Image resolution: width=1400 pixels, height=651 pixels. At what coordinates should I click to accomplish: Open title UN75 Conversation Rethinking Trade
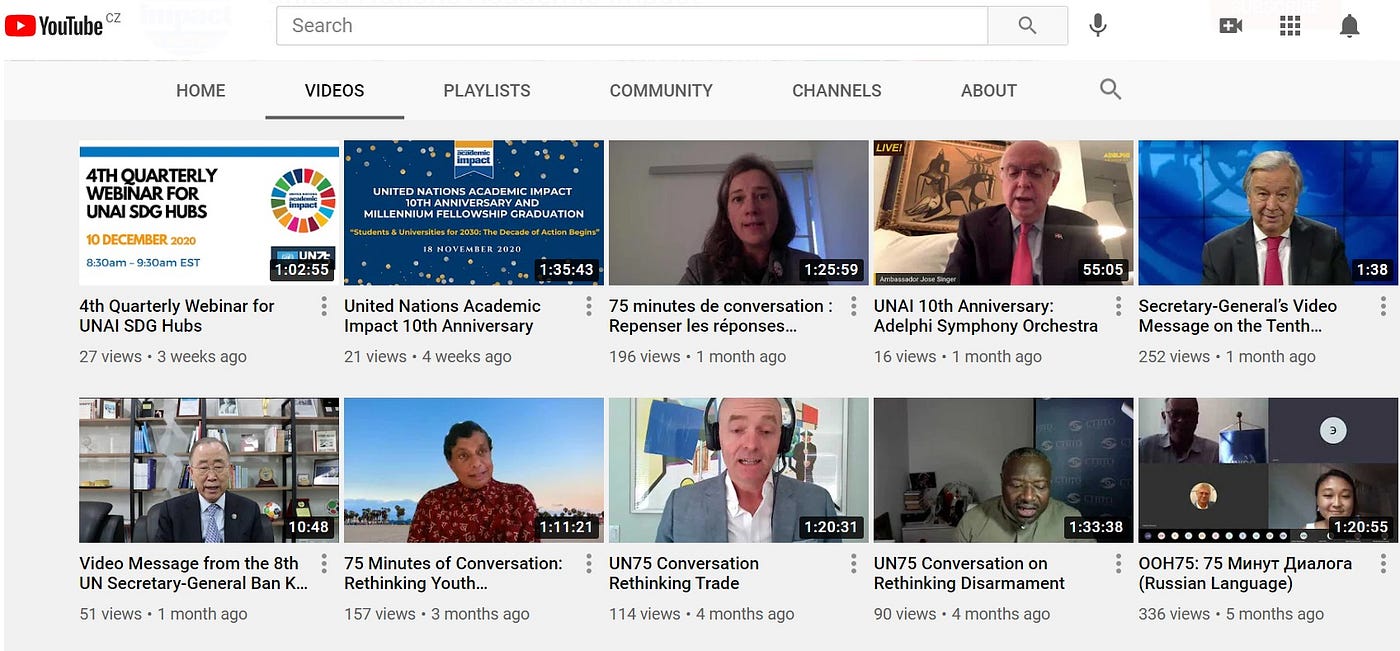pyautogui.click(x=684, y=574)
